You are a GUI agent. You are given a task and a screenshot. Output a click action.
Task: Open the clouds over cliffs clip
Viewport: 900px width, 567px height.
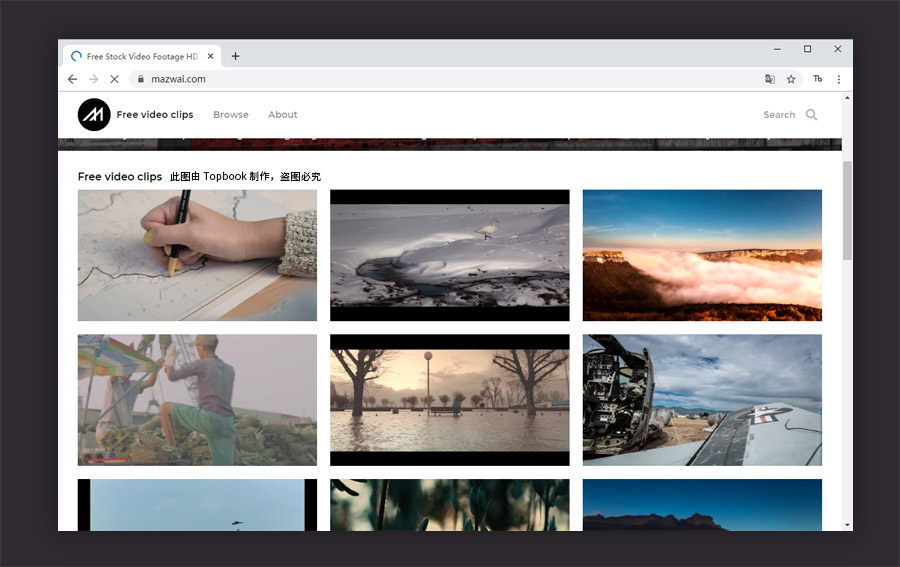(x=702, y=255)
